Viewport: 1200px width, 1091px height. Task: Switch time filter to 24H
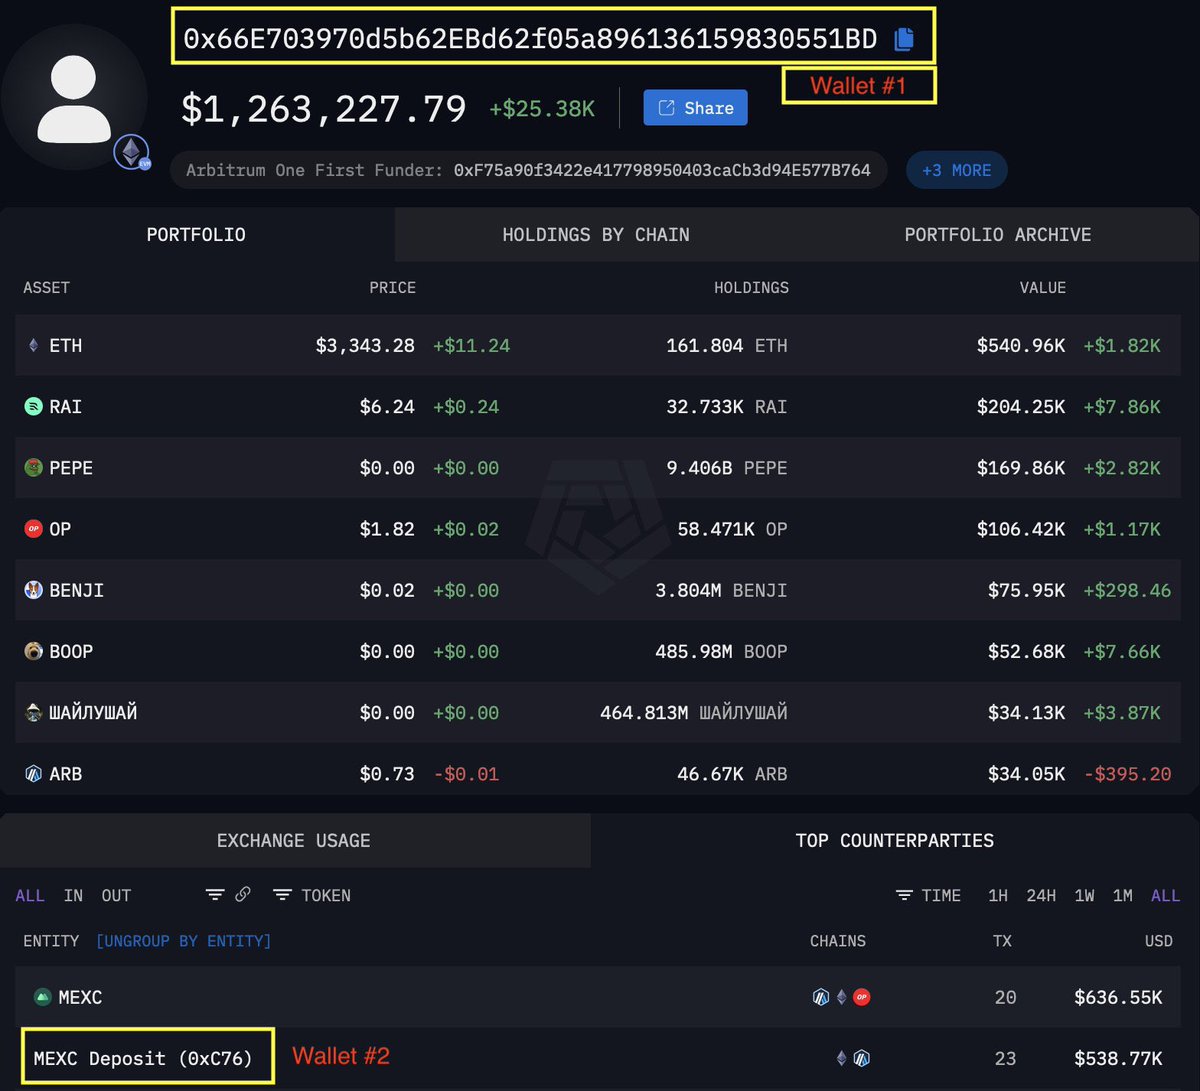click(1040, 896)
